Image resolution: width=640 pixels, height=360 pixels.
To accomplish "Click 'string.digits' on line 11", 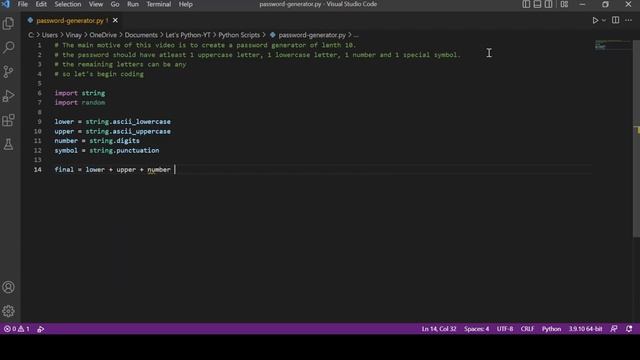I will [x=115, y=141].
